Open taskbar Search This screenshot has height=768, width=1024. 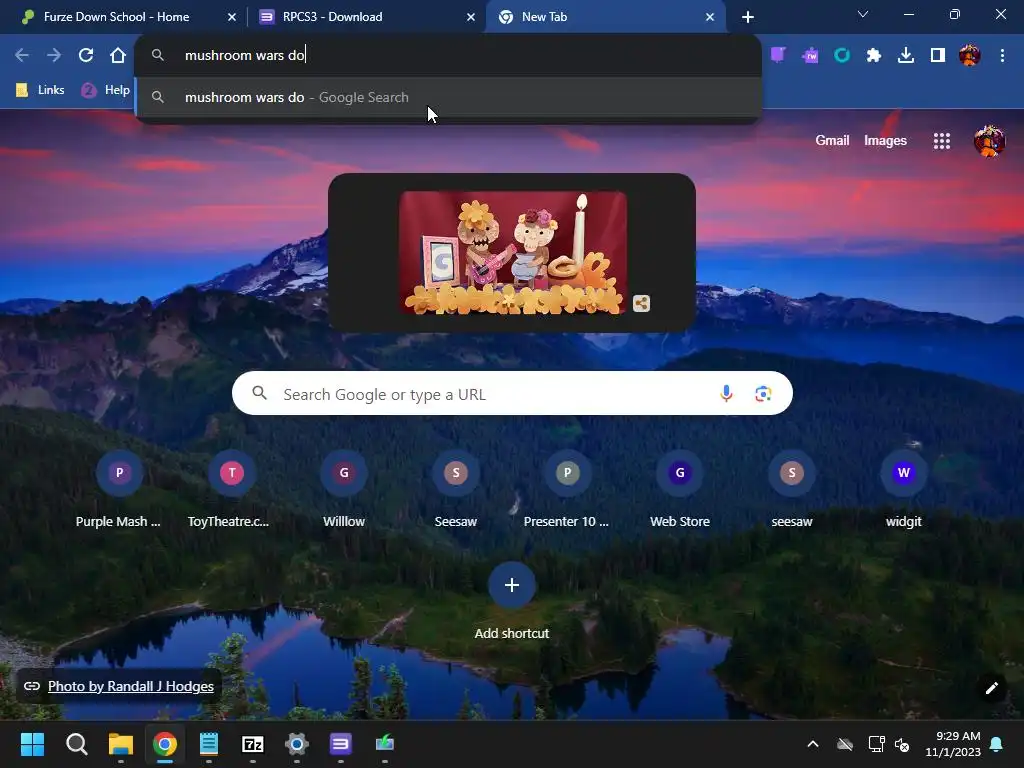[x=76, y=744]
